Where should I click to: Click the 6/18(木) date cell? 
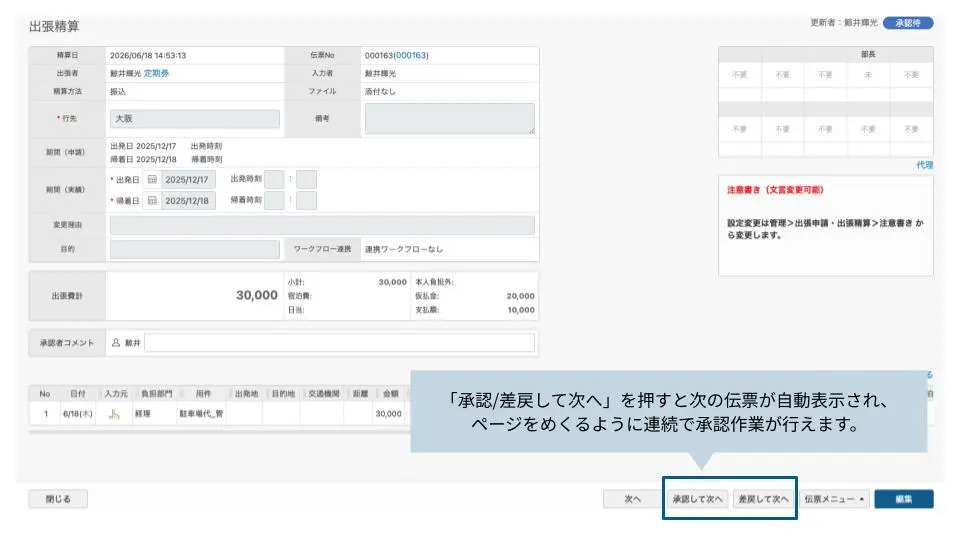(x=78, y=414)
